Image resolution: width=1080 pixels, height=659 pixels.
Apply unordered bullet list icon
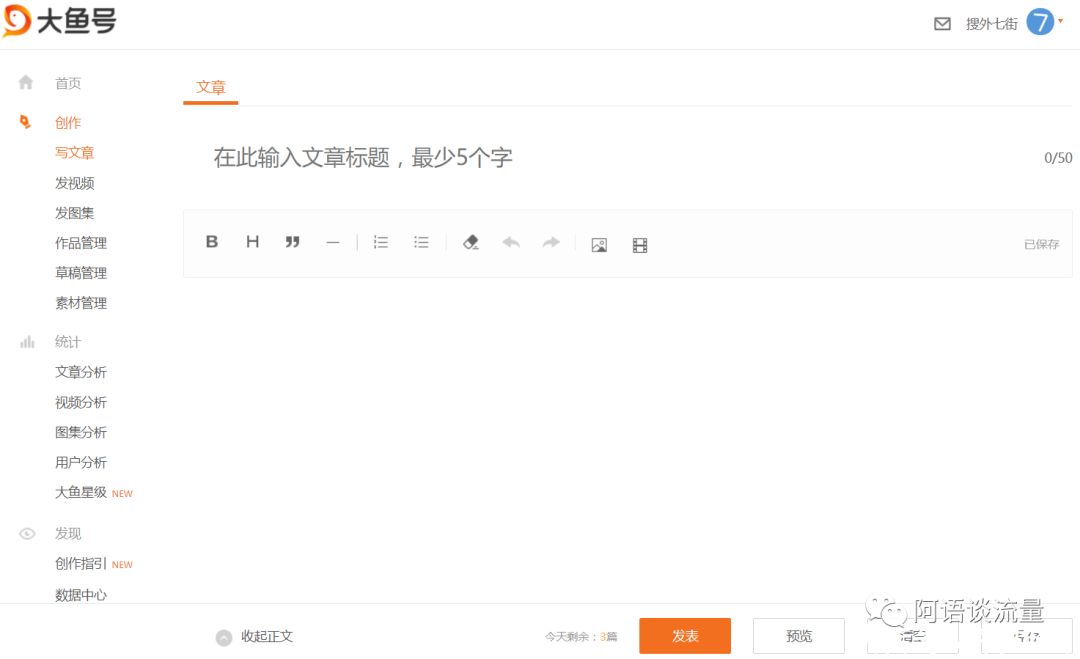coord(422,242)
